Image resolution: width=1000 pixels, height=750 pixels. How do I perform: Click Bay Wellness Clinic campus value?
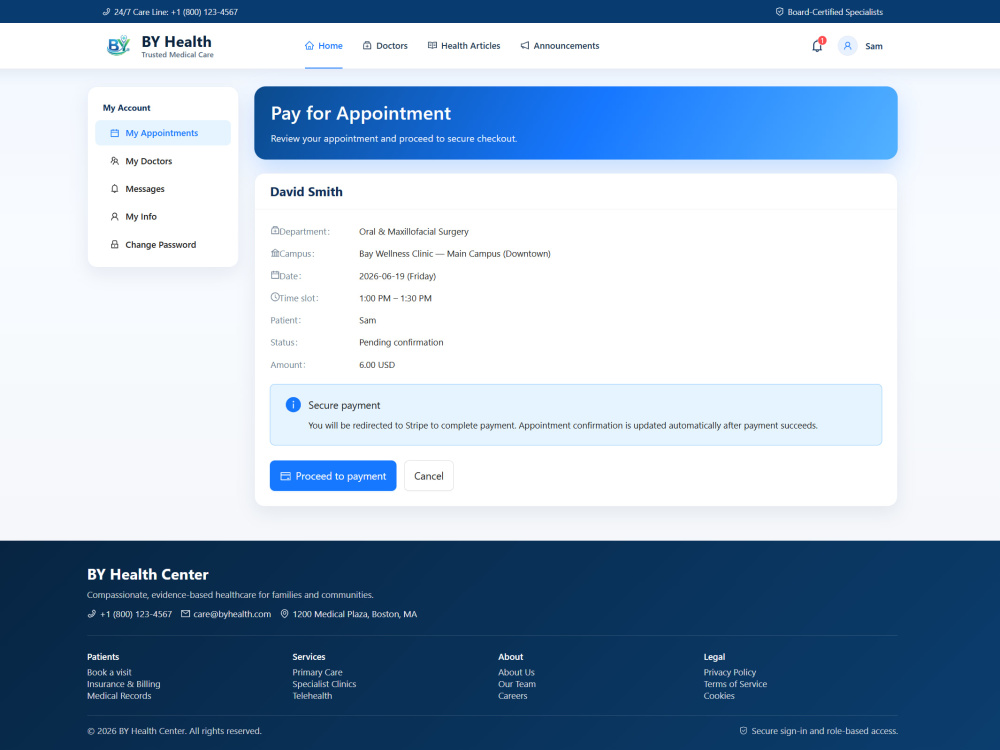coord(455,254)
